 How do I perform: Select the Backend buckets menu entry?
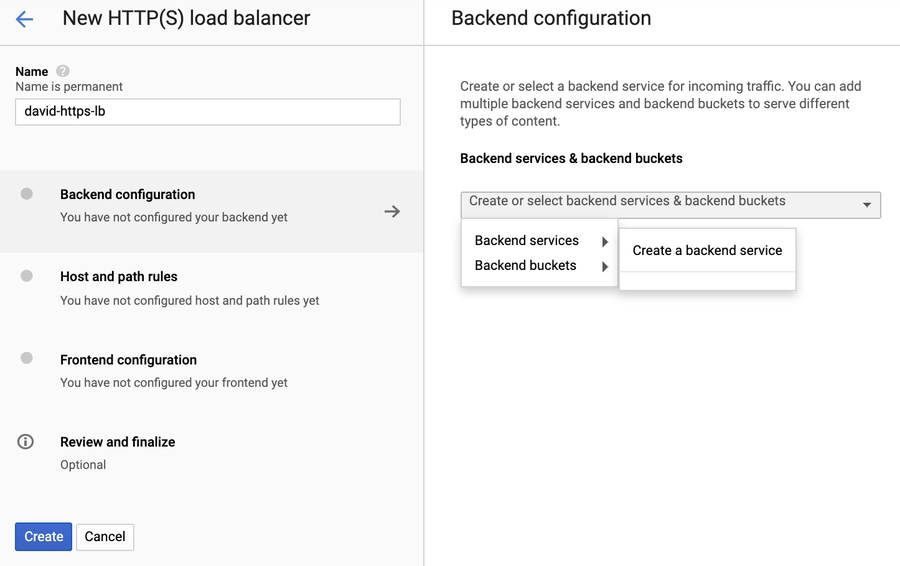point(526,266)
